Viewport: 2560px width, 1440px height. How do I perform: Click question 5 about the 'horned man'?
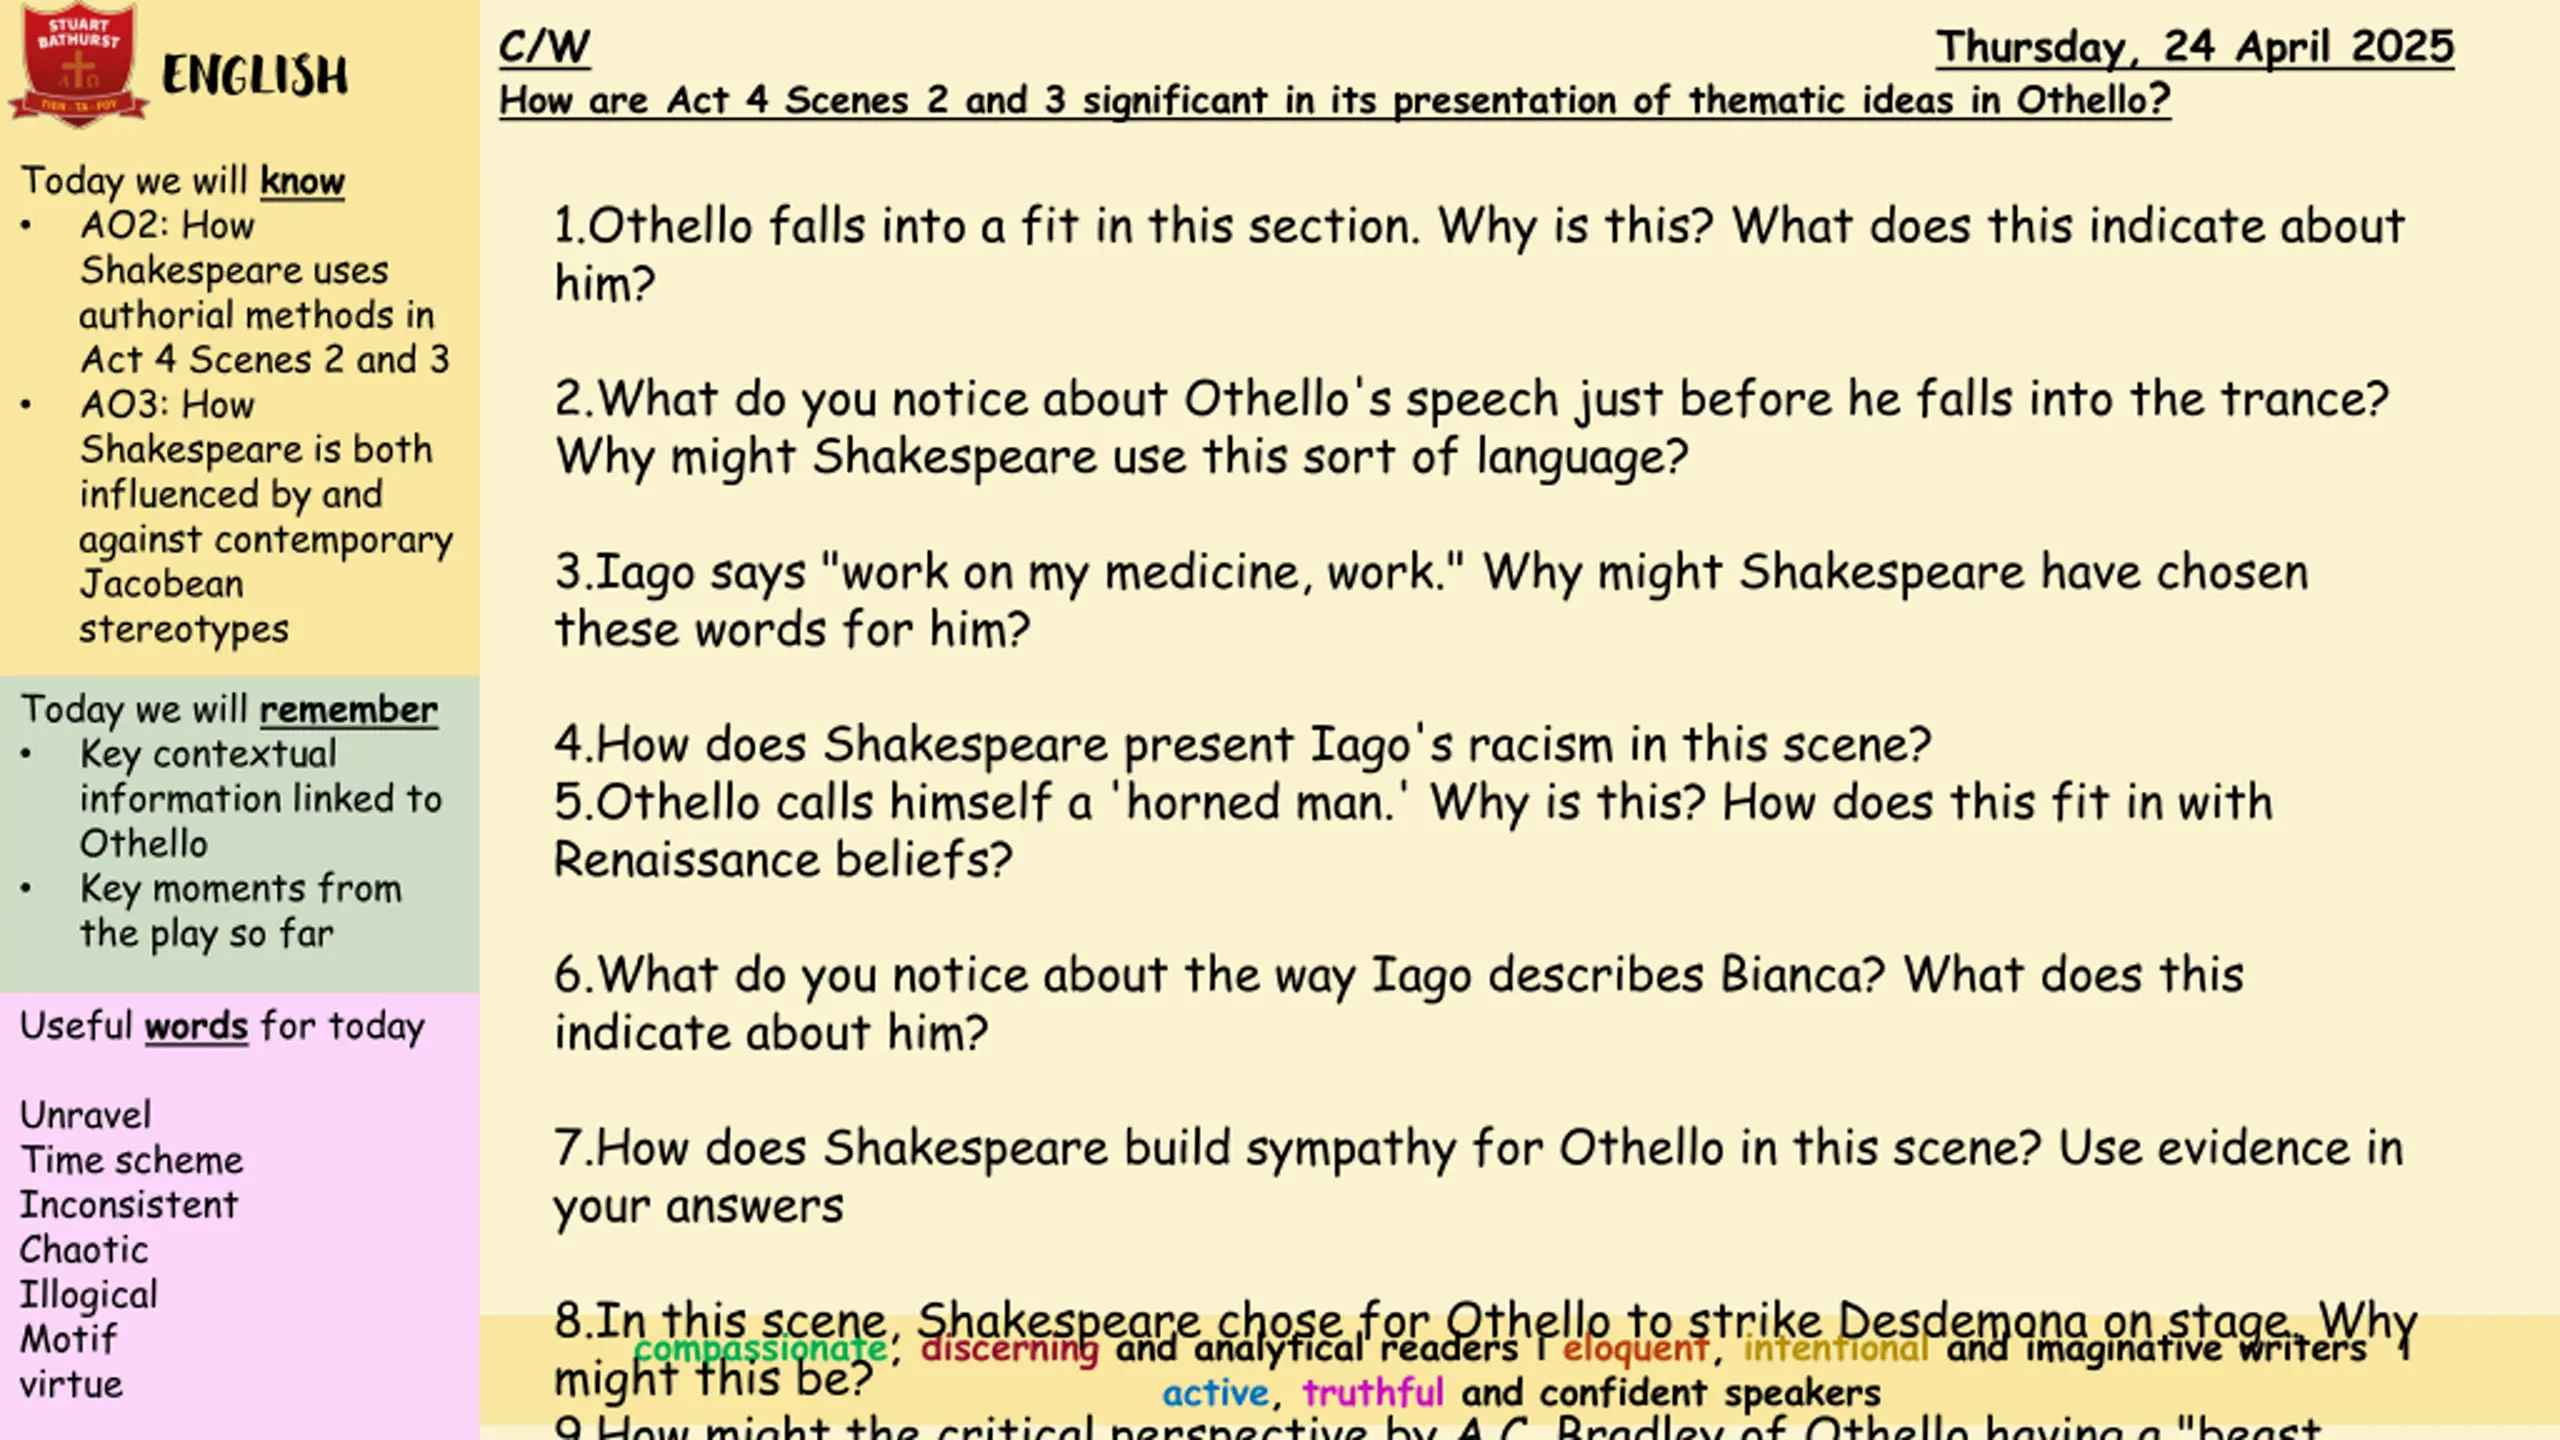1413,830
